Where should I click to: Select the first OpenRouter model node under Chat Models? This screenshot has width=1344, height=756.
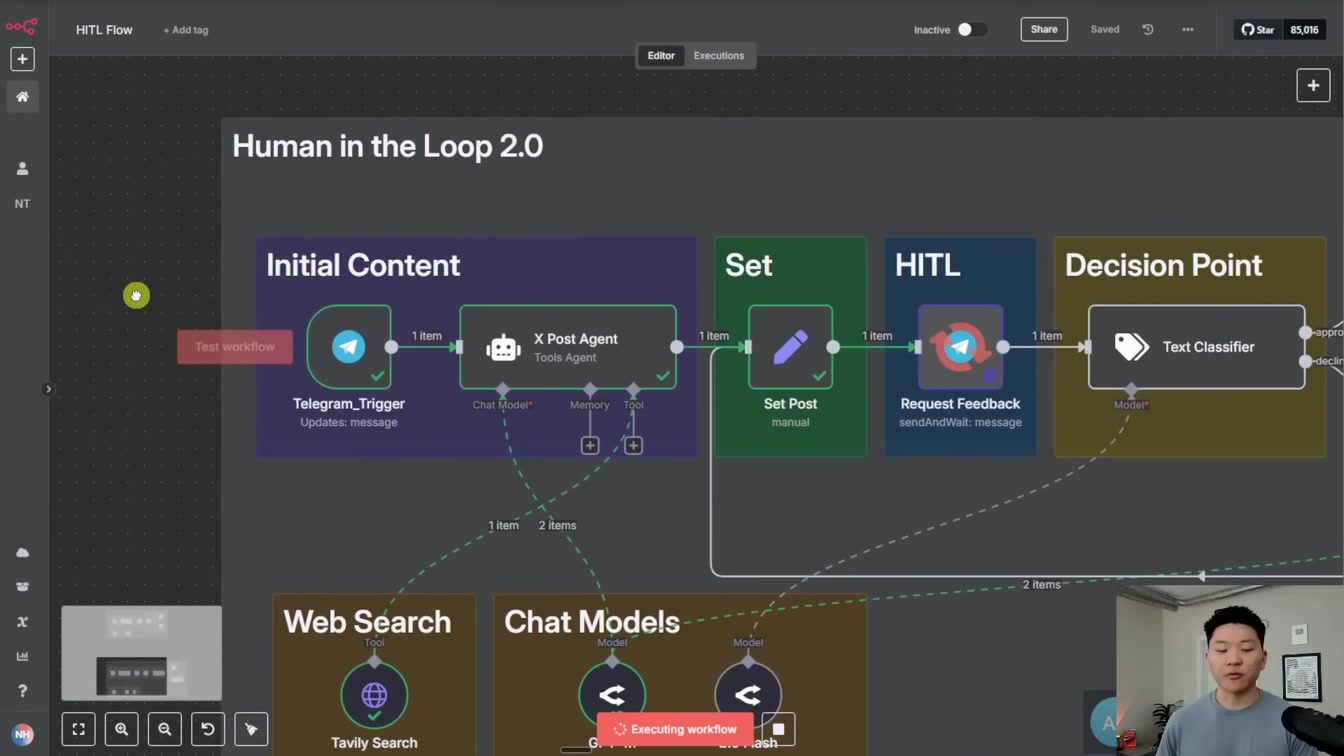pos(612,695)
